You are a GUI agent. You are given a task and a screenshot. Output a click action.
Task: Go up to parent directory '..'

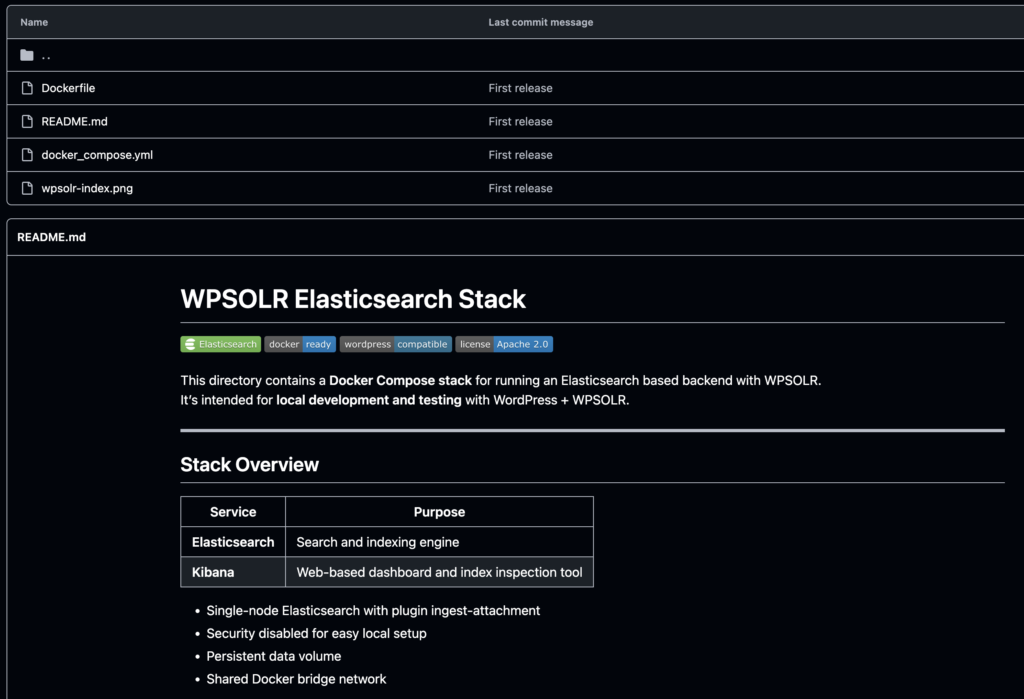(46, 56)
